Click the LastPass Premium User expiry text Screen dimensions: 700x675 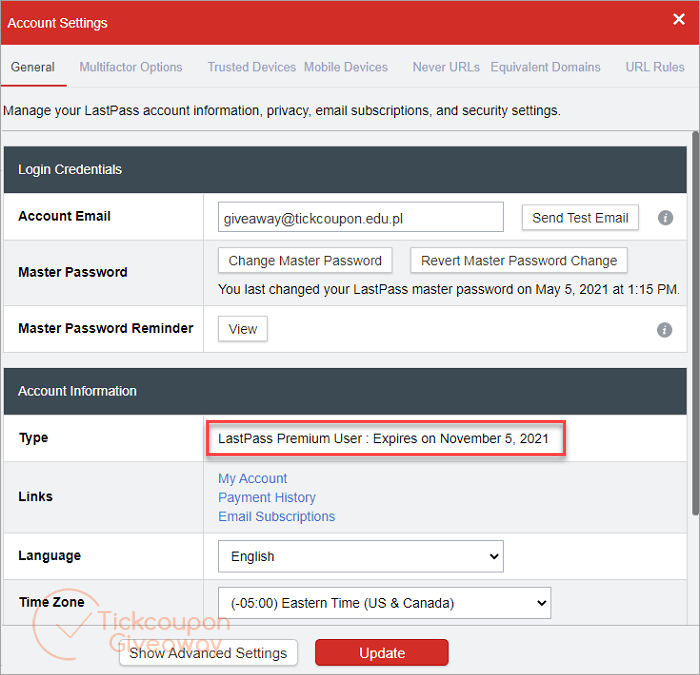coord(383,438)
